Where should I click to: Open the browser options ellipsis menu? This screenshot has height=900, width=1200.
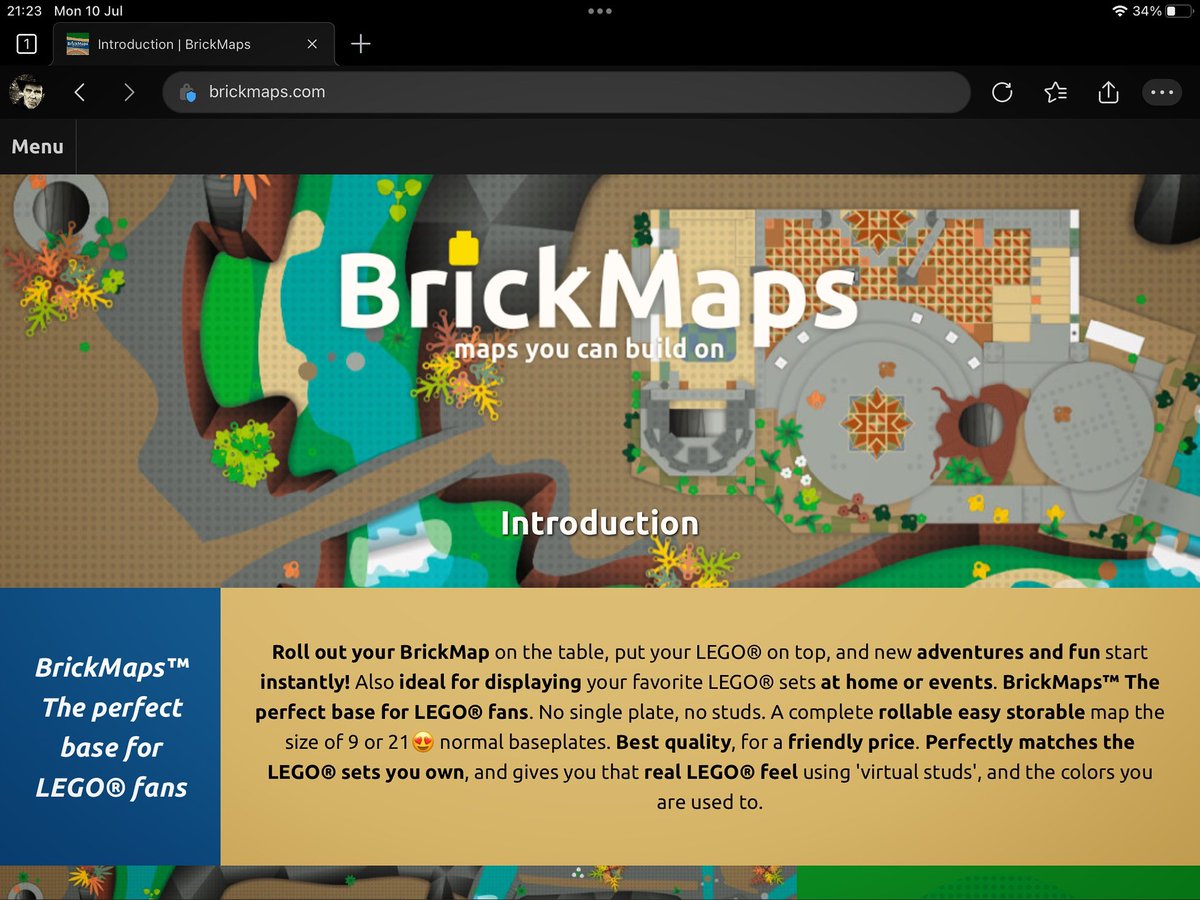[x=1161, y=92]
